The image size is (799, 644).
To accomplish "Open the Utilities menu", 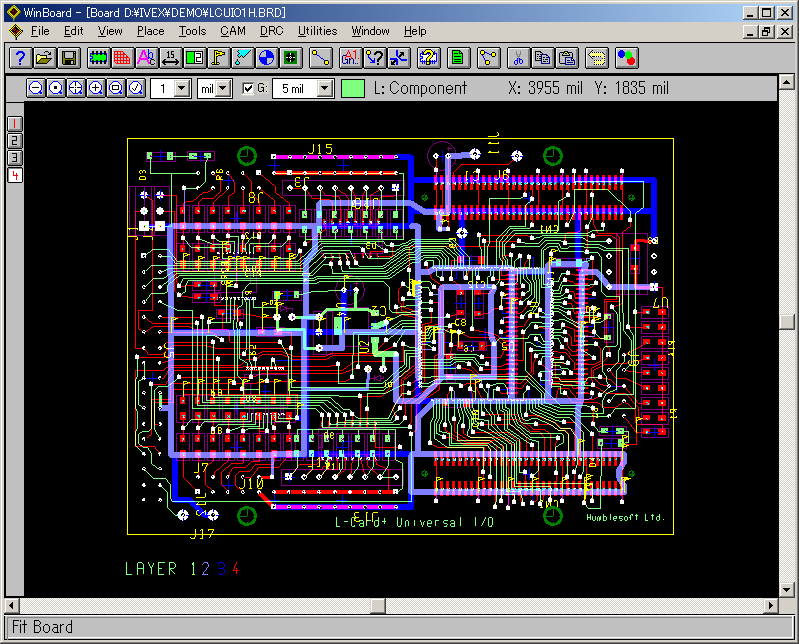I will coord(318,31).
